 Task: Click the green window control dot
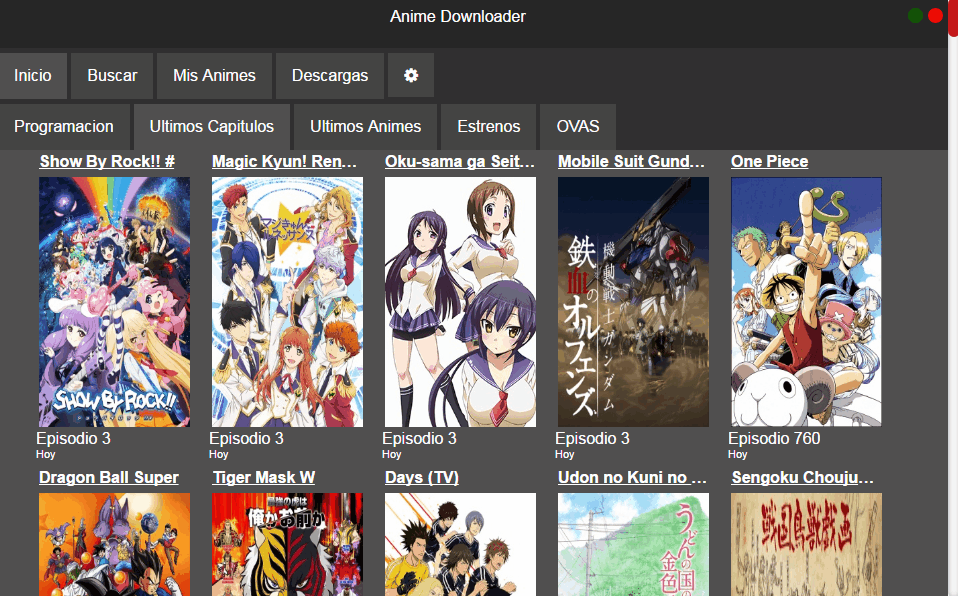point(915,16)
